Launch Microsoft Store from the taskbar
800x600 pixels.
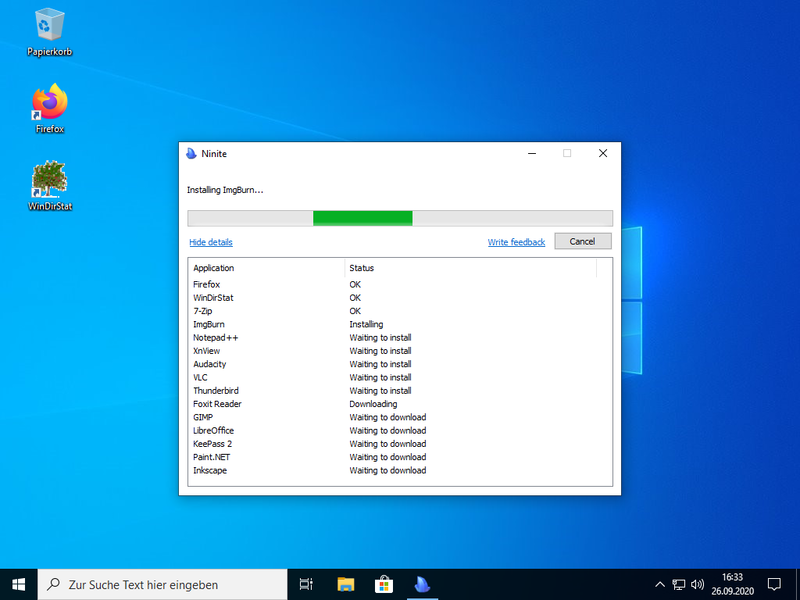coord(384,583)
